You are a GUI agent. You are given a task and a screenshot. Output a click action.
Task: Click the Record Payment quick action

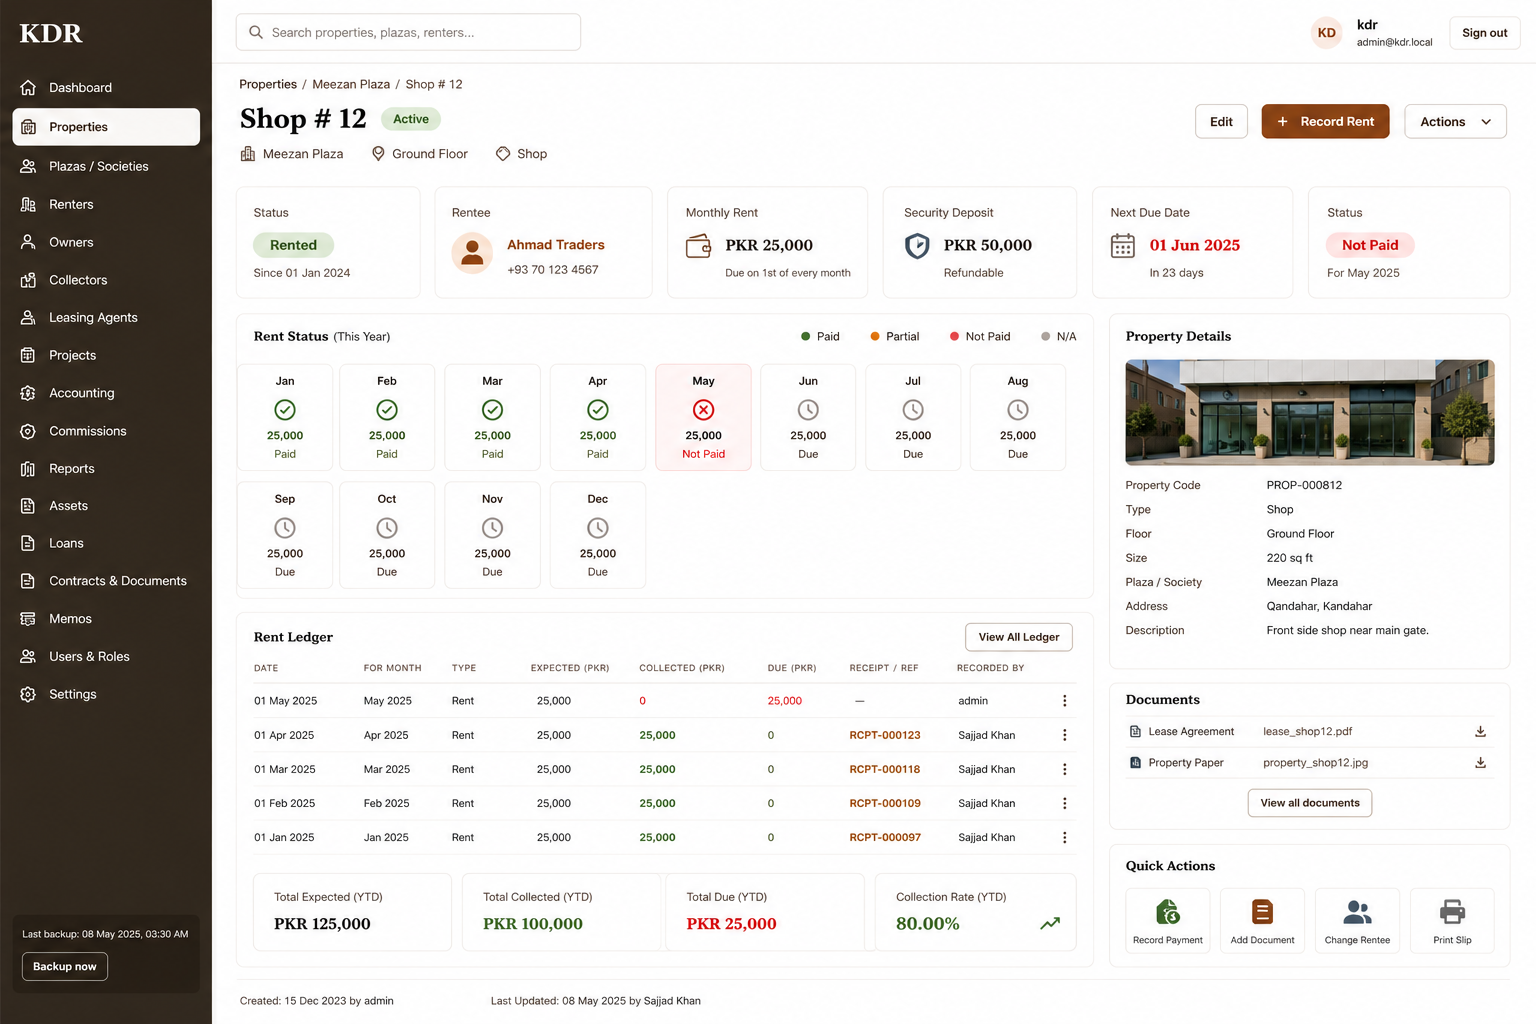coord(1168,921)
